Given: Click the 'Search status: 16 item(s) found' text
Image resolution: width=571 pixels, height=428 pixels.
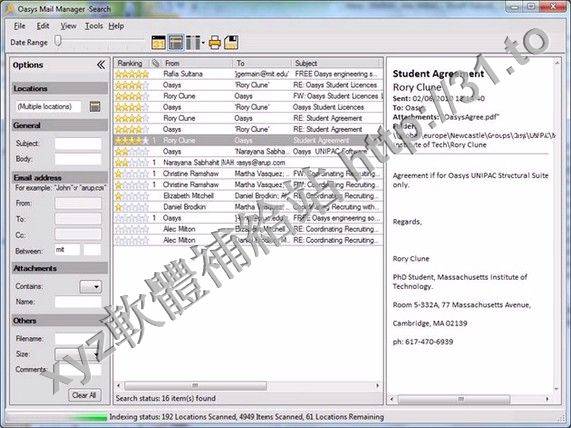Looking at the screenshot, I should point(166,398).
